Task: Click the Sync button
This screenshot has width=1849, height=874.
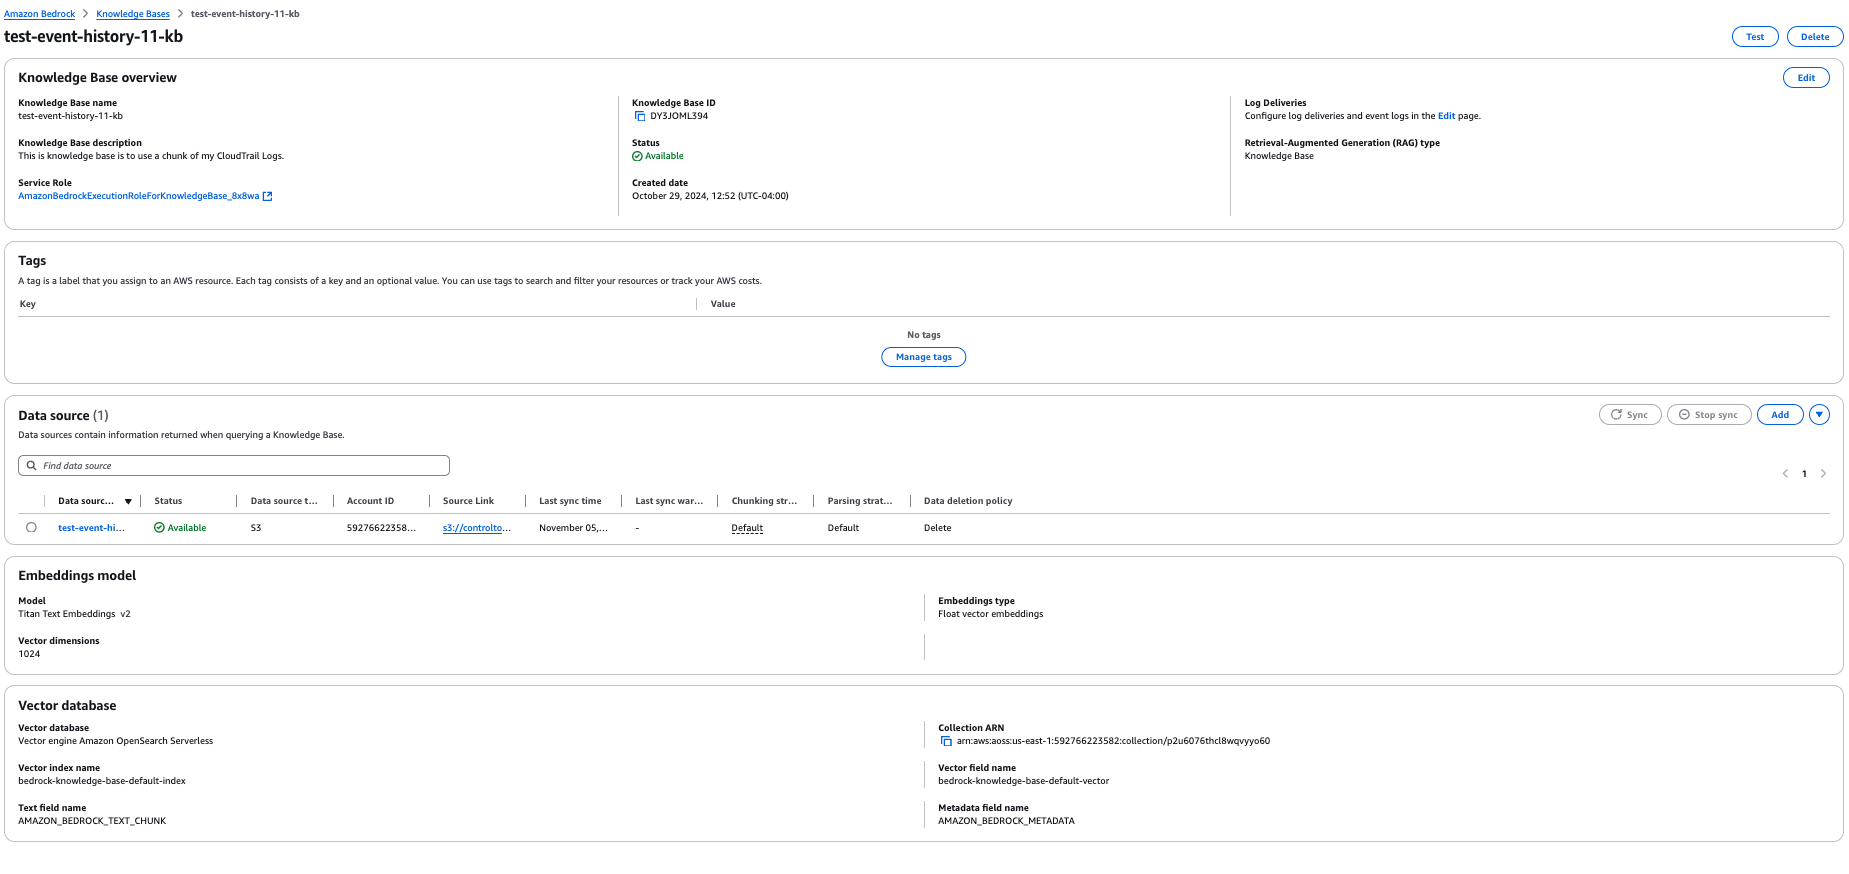Action: pyautogui.click(x=1630, y=415)
